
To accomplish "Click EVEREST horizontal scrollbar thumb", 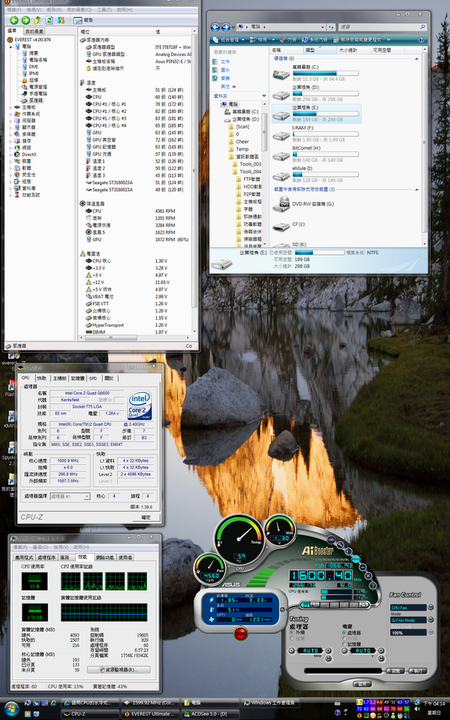I will (x=110, y=338).
